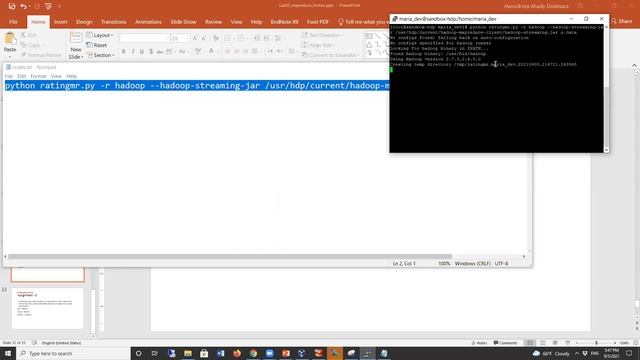Switch to the Transitions ribbon tab
Image resolution: width=640 pixels, height=360 pixels.
click(113, 22)
